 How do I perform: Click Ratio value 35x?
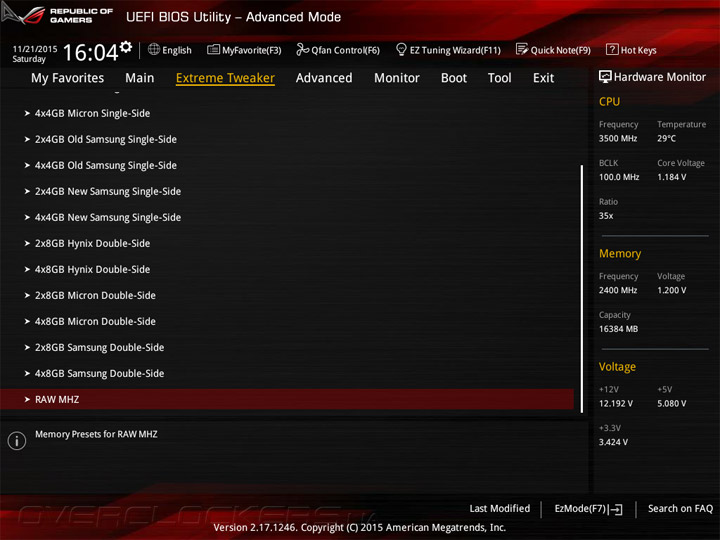[606, 216]
